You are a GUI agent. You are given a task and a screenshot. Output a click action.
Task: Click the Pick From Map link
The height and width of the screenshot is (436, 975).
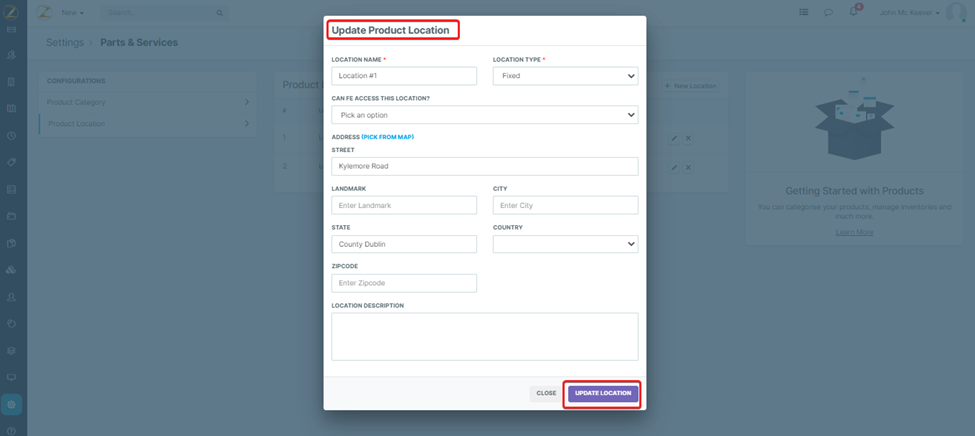pos(388,137)
